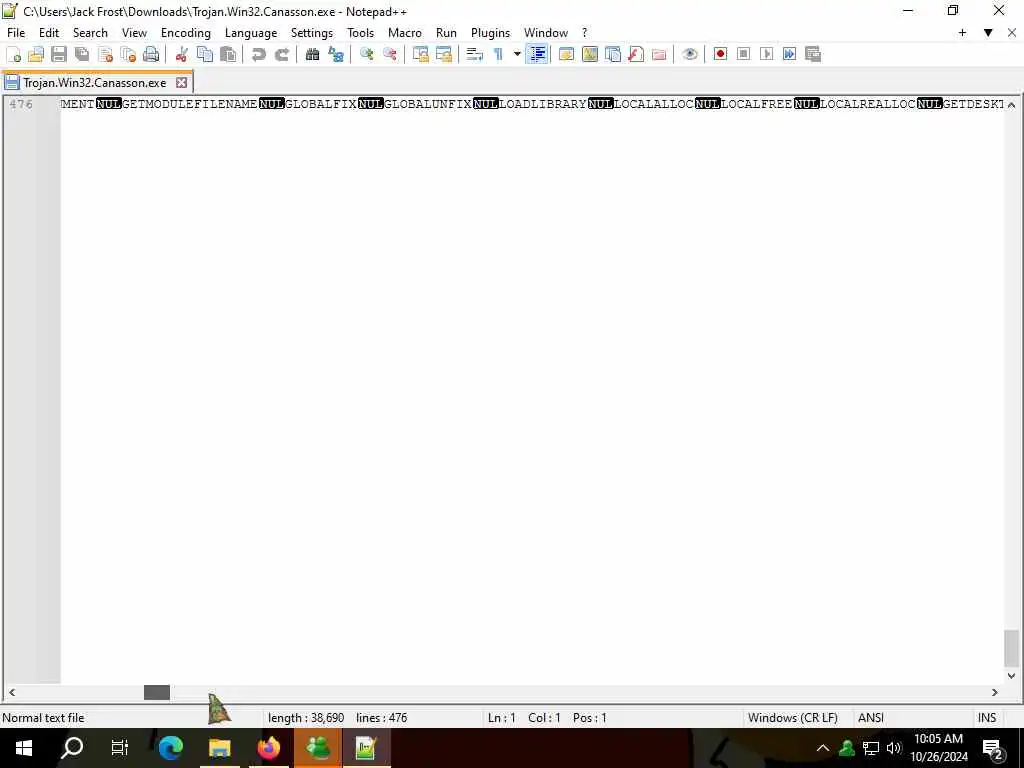Screen dimensions: 1024x768
Task: Toggle the highlighted Indent Guide icon
Action: (537, 54)
